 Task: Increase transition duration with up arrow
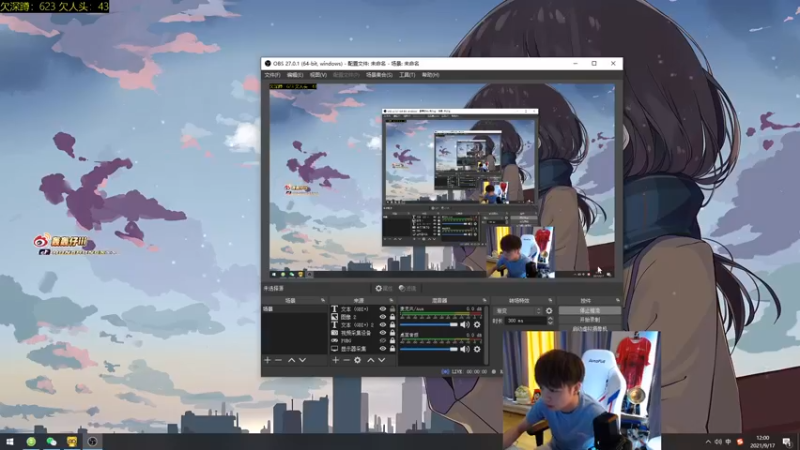[x=550, y=318]
